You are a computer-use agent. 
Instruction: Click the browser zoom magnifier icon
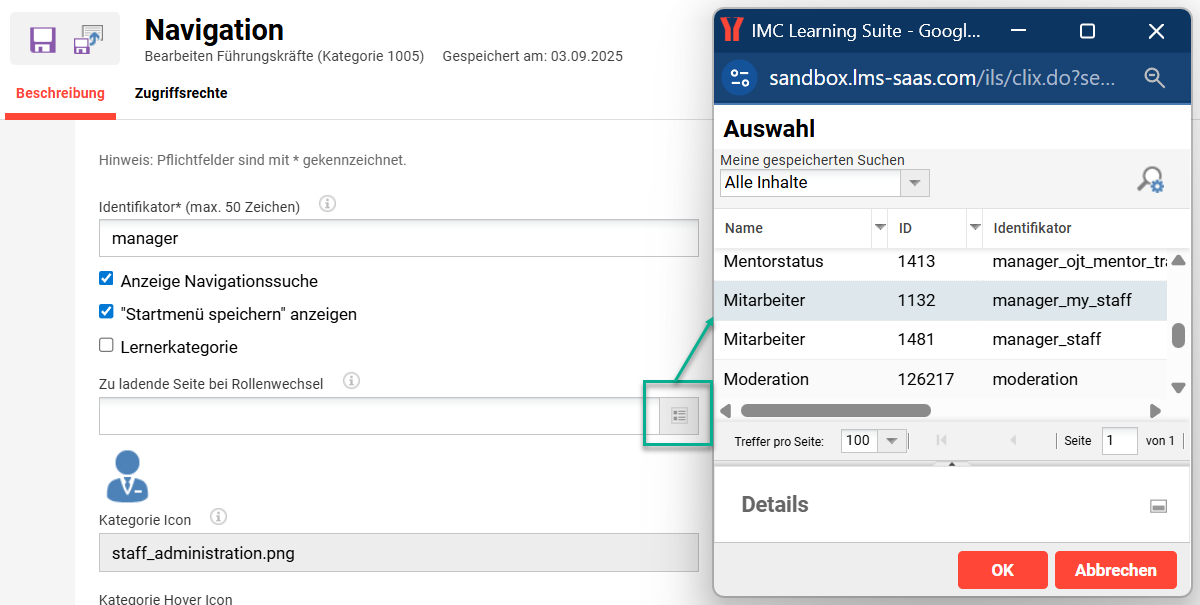tap(1155, 78)
